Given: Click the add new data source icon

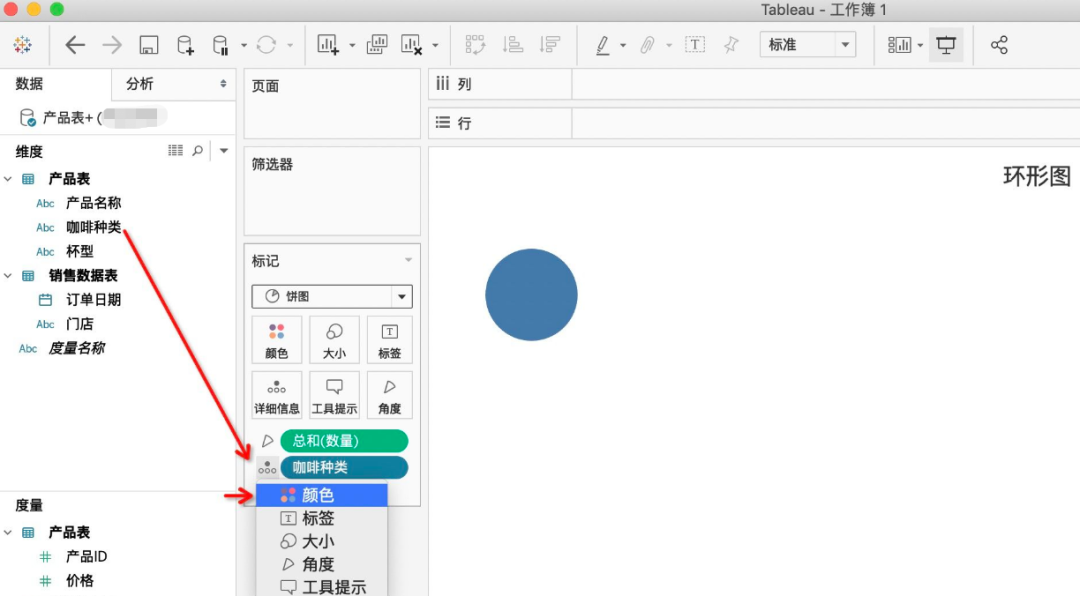Looking at the screenshot, I should pyautogui.click(x=185, y=45).
